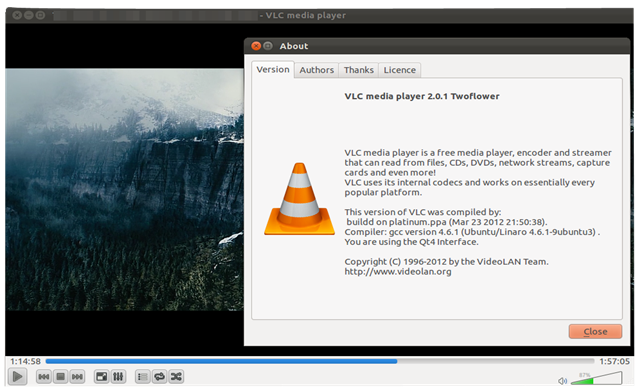
Task: Click the elapsed time 1:14:58 label
Action: pos(25,361)
